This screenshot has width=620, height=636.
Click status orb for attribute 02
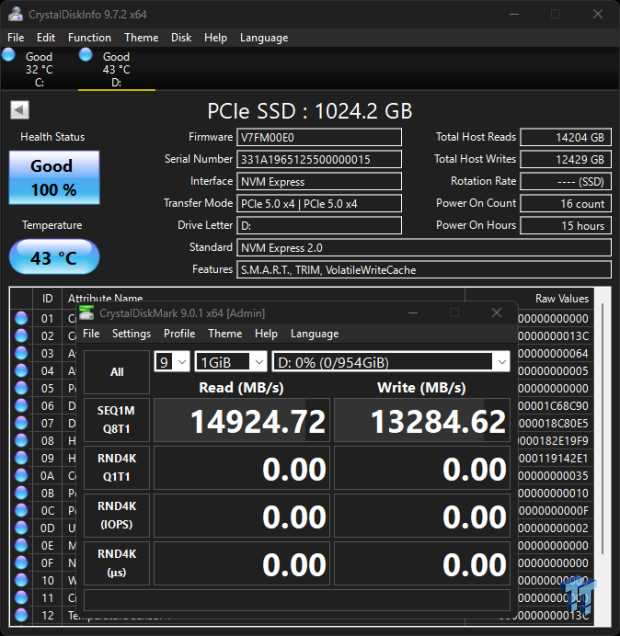(21, 336)
